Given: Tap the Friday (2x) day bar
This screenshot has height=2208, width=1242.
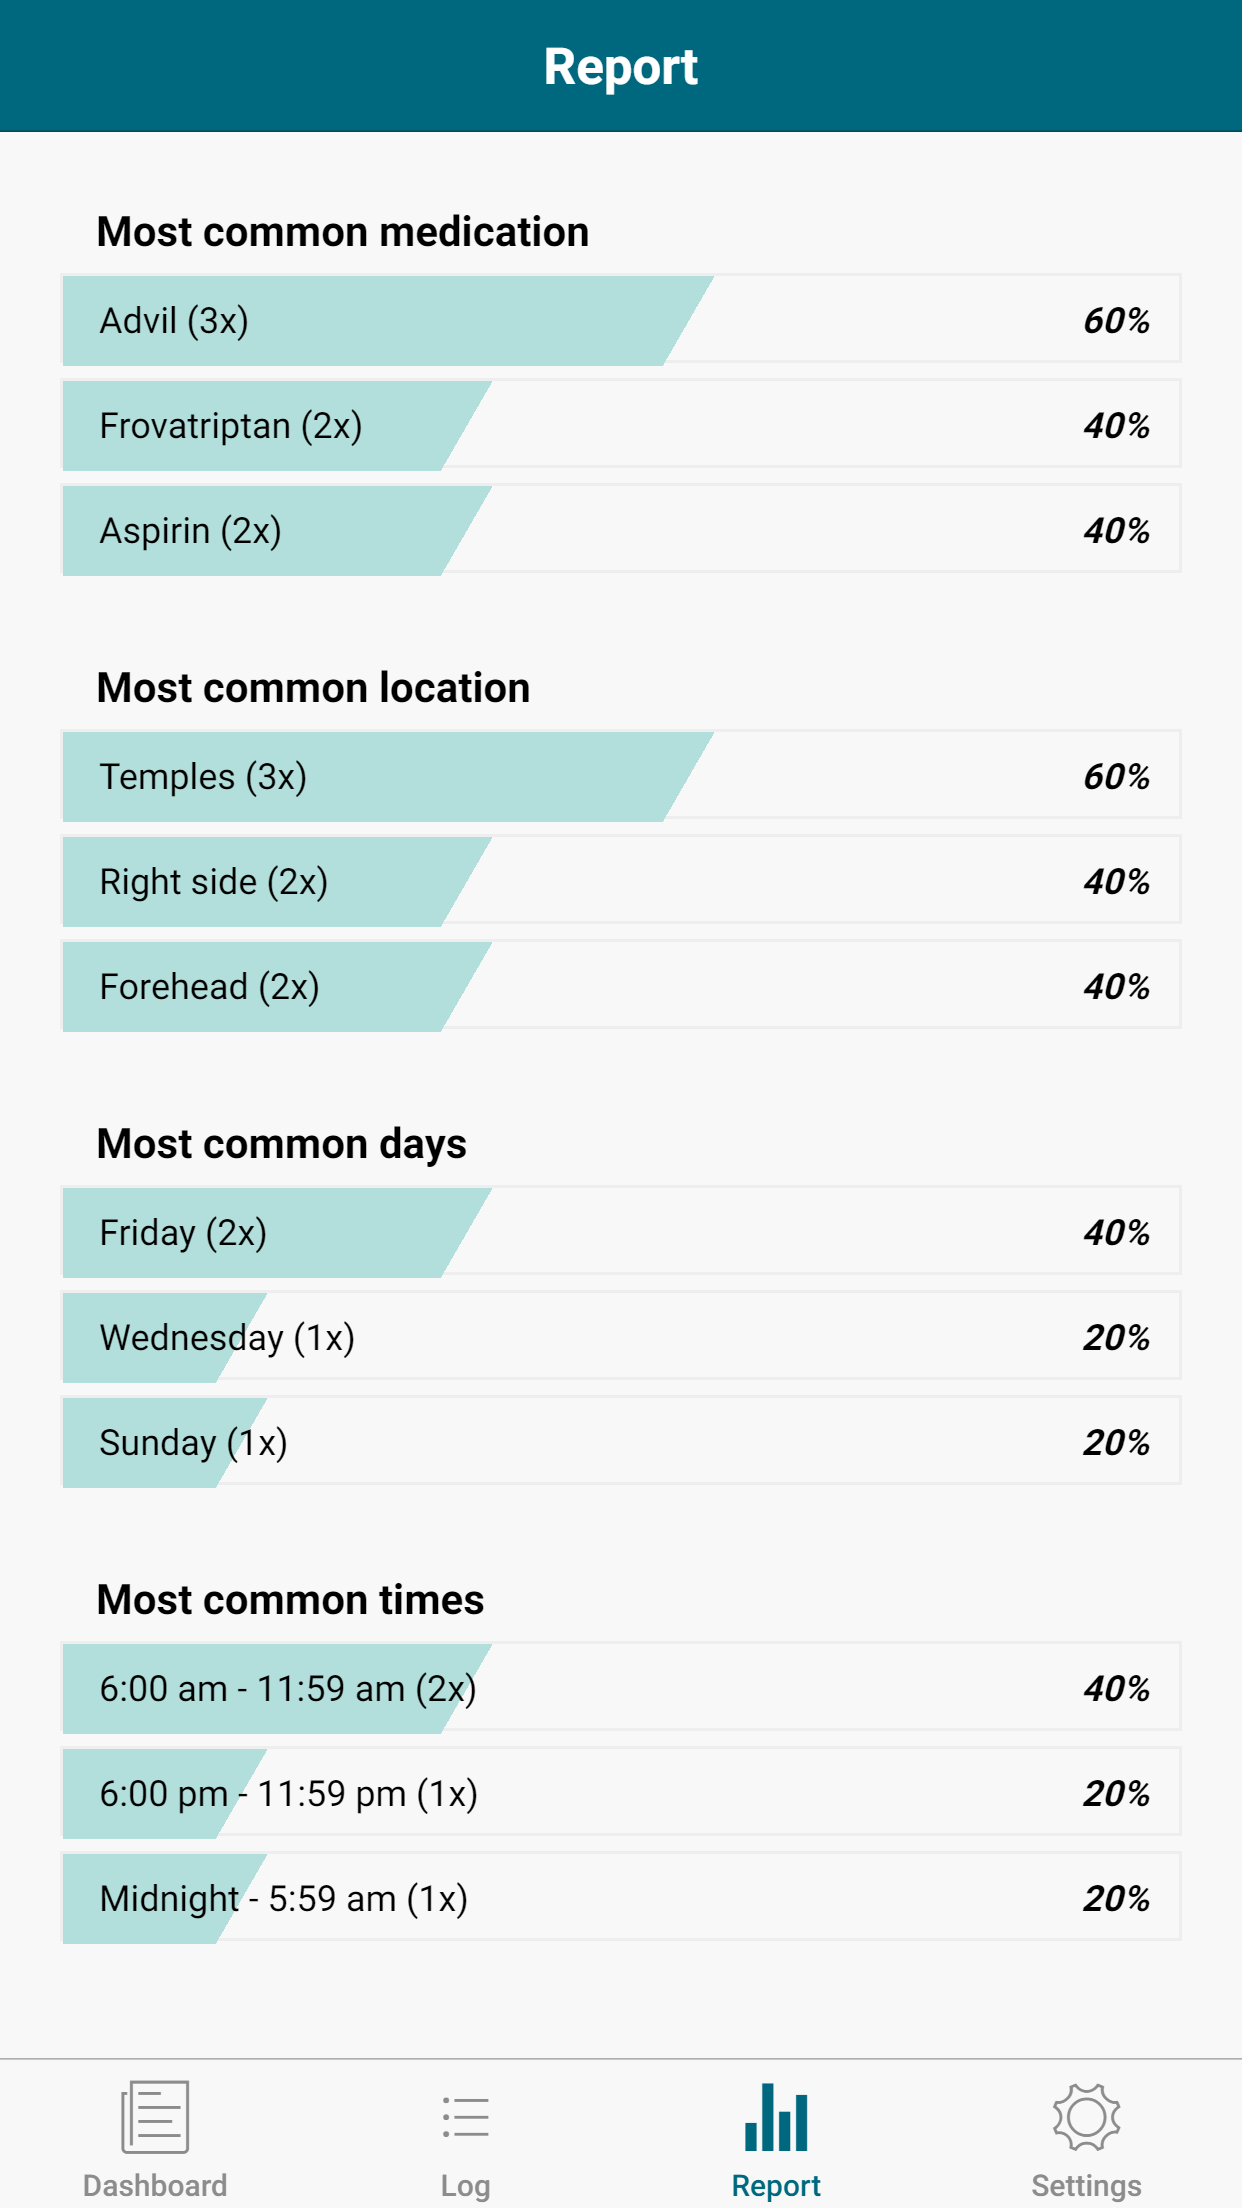Looking at the screenshot, I should [621, 1231].
